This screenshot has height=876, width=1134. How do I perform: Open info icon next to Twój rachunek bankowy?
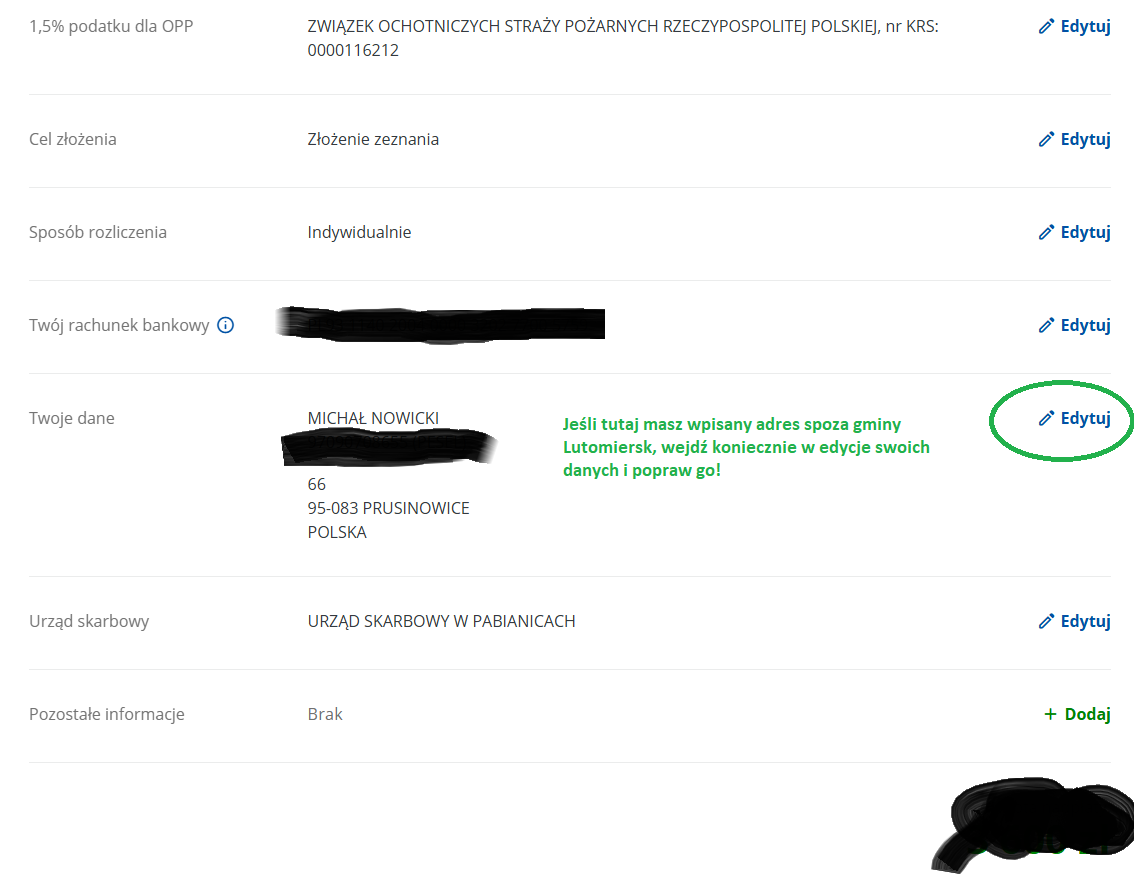[x=226, y=326]
